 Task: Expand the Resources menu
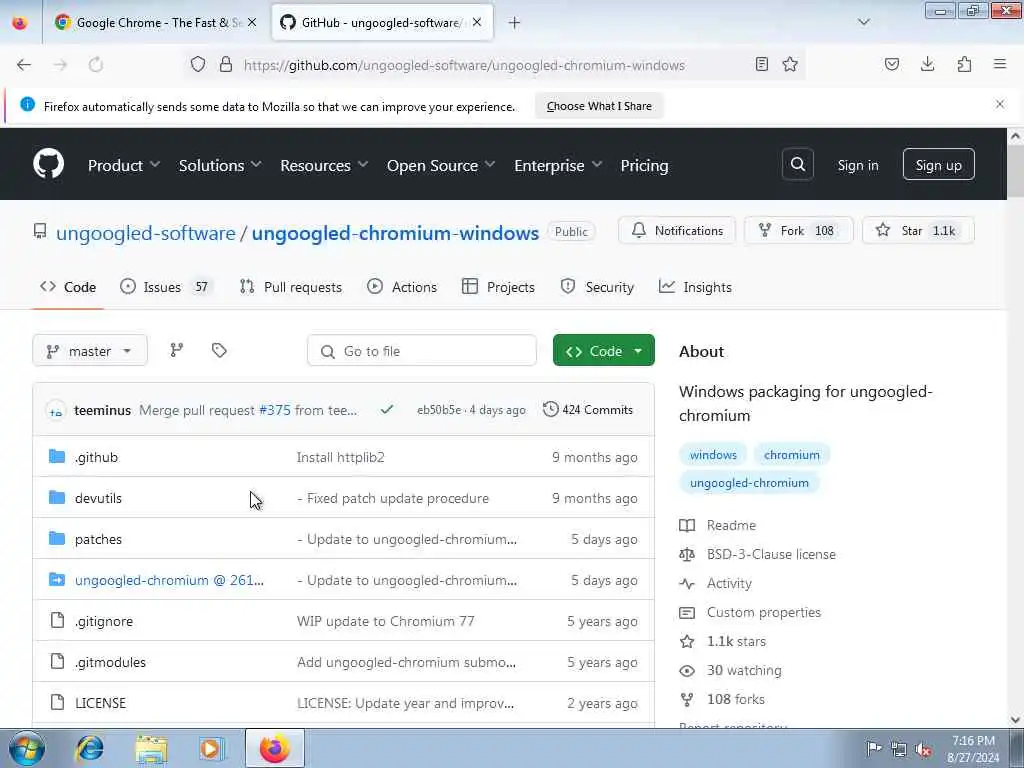coord(325,165)
